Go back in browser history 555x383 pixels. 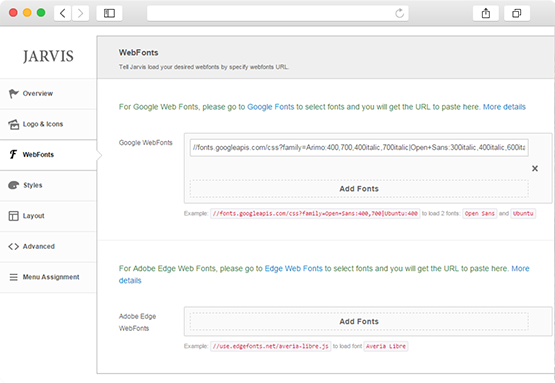(63, 13)
